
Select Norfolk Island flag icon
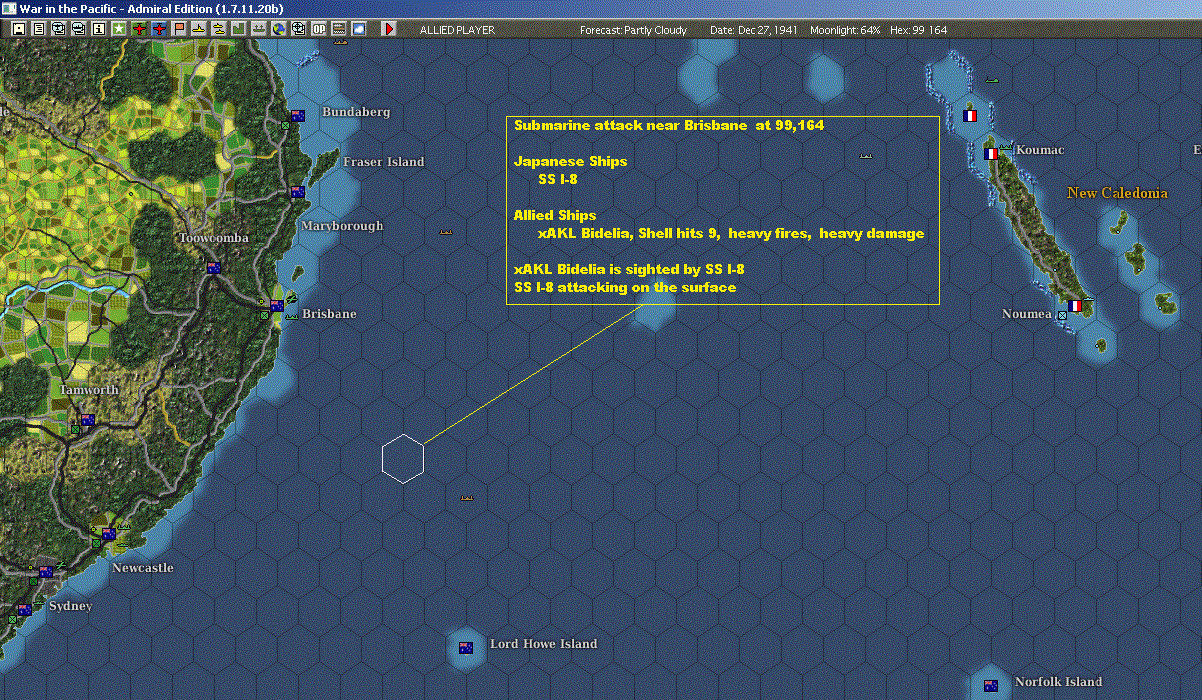click(x=991, y=686)
